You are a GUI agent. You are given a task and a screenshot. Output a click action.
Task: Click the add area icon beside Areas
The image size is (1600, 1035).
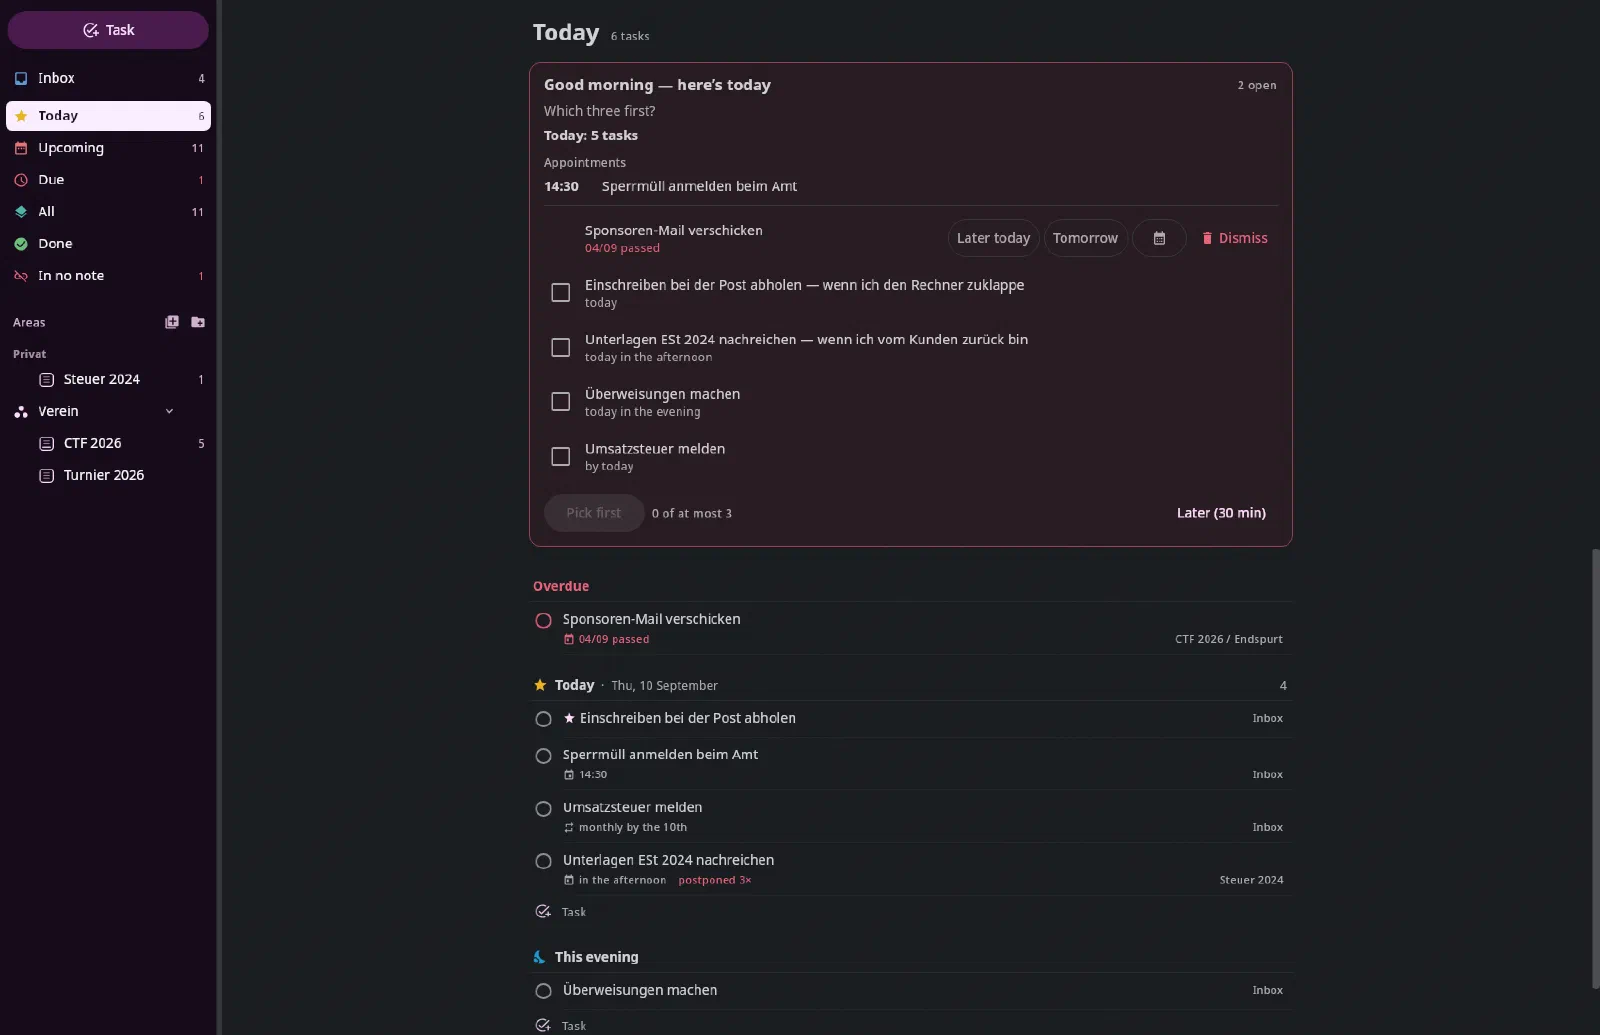[x=172, y=322]
